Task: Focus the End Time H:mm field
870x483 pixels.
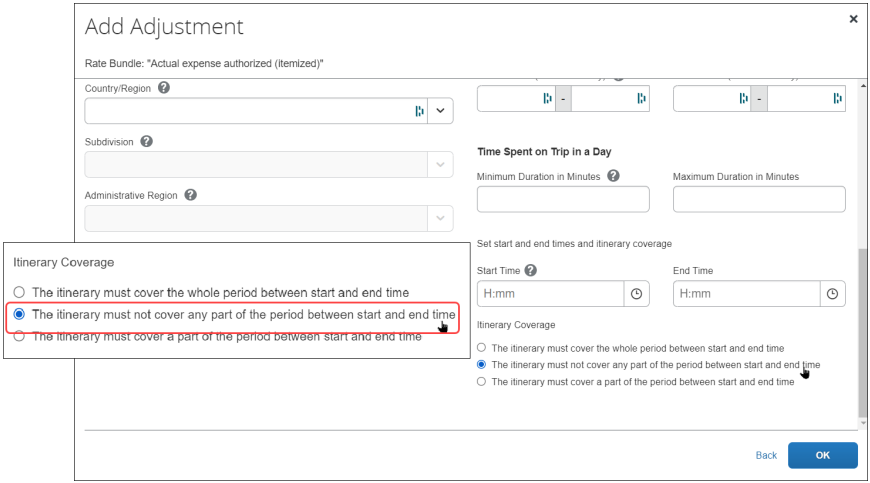Action: pyautogui.click(x=747, y=294)
